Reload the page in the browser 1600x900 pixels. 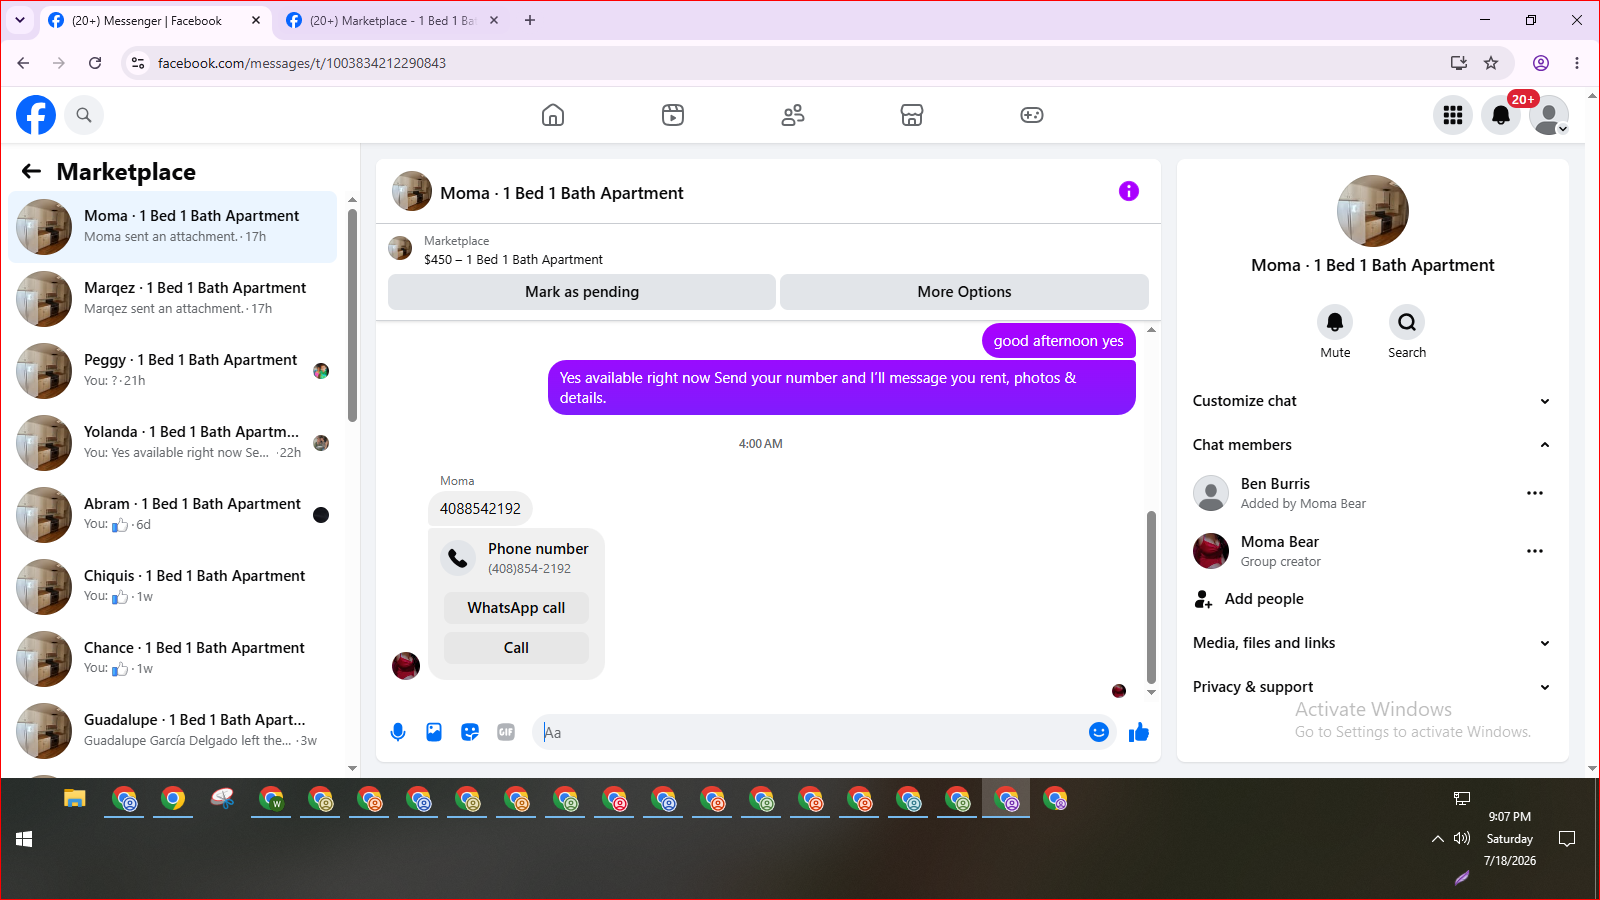coord(95,63)
